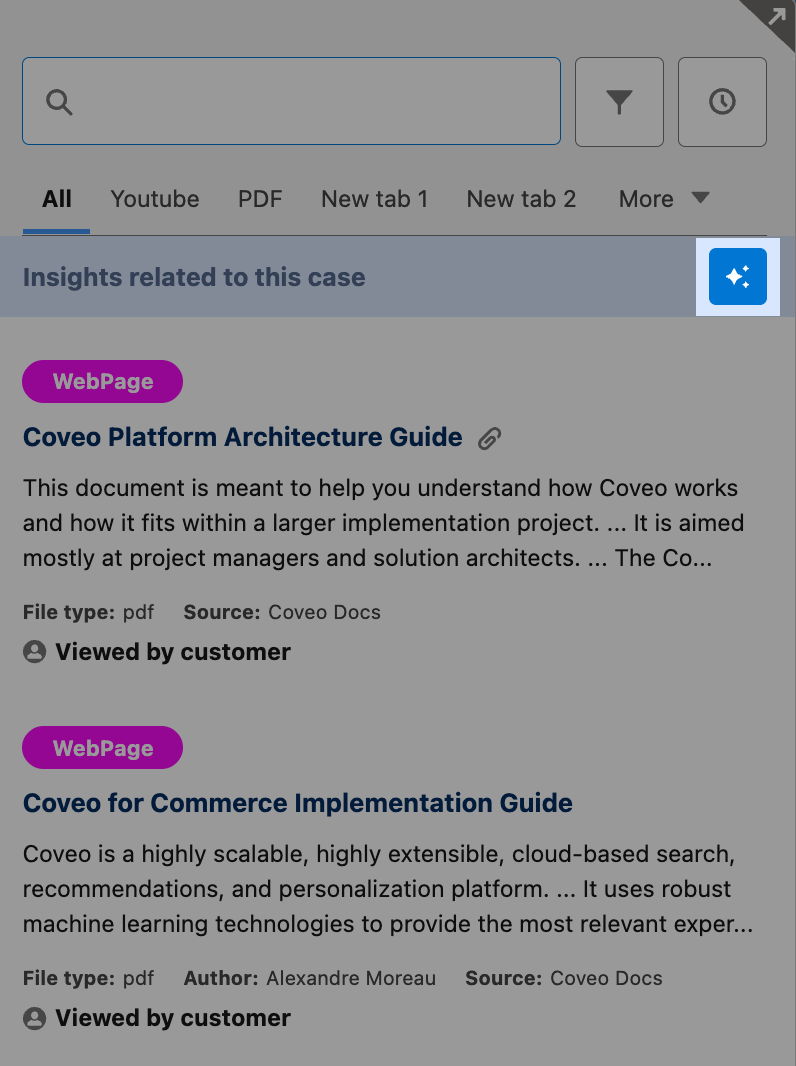Viewport: 796px width, 1066px height.
Task: Open Coveo for Commerce Implementation Guide link
Action: [x=298, y=803]
